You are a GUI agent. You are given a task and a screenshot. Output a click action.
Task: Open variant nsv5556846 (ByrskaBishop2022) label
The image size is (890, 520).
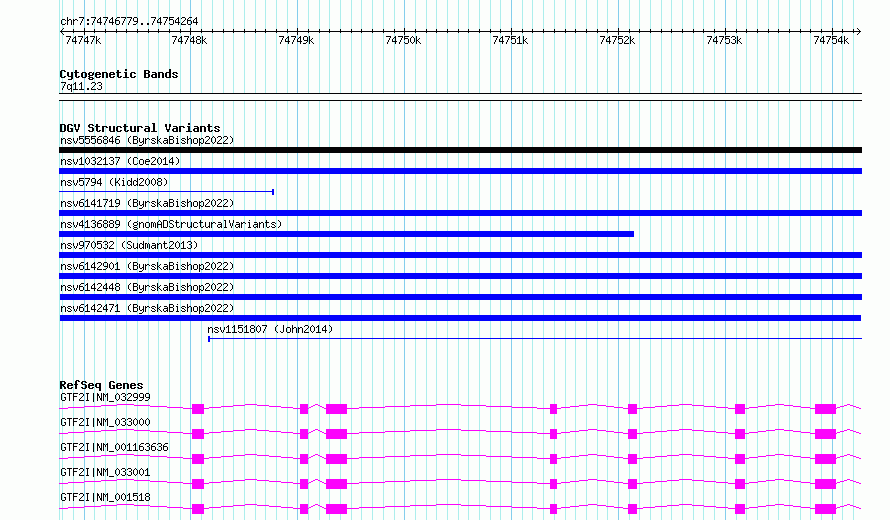pyautogui.click(x=147, y=140)
